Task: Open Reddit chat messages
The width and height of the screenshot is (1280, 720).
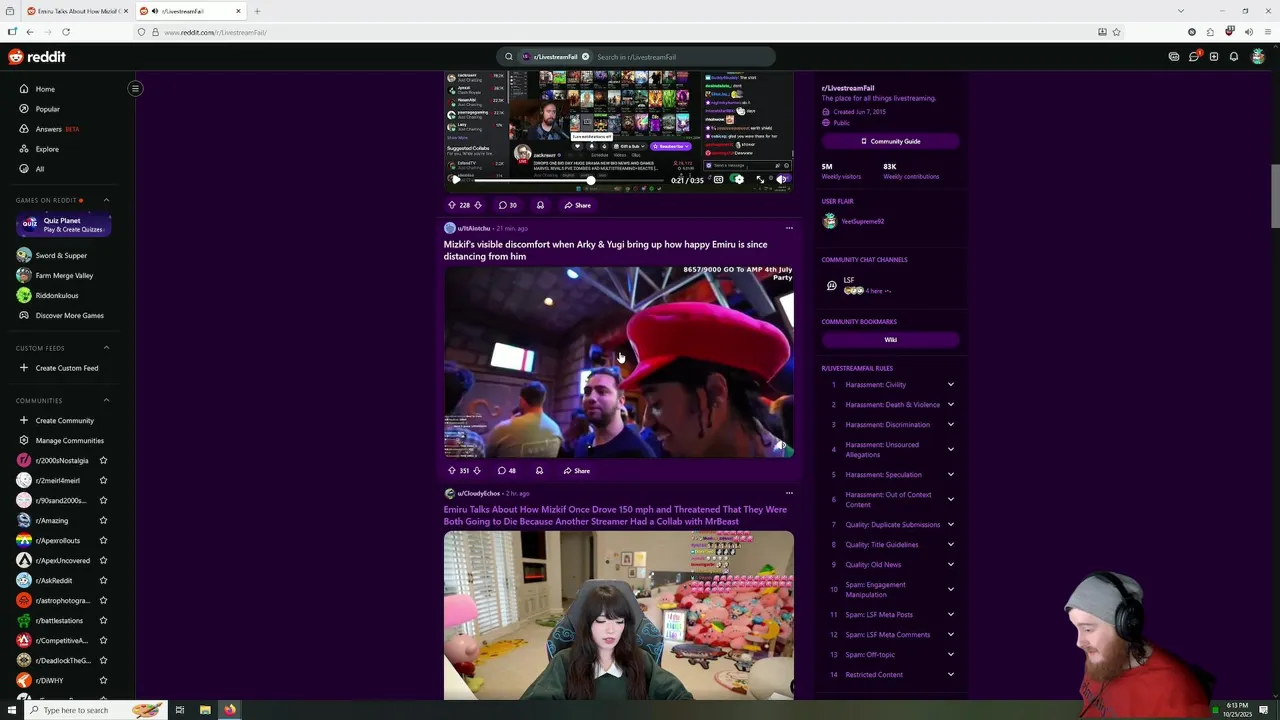Action: click(x=1194, y=57)
